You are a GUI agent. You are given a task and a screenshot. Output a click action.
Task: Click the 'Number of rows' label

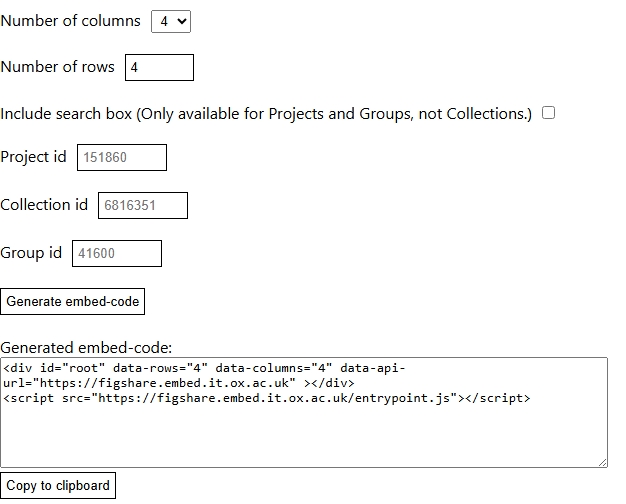[x=57, y=67]
